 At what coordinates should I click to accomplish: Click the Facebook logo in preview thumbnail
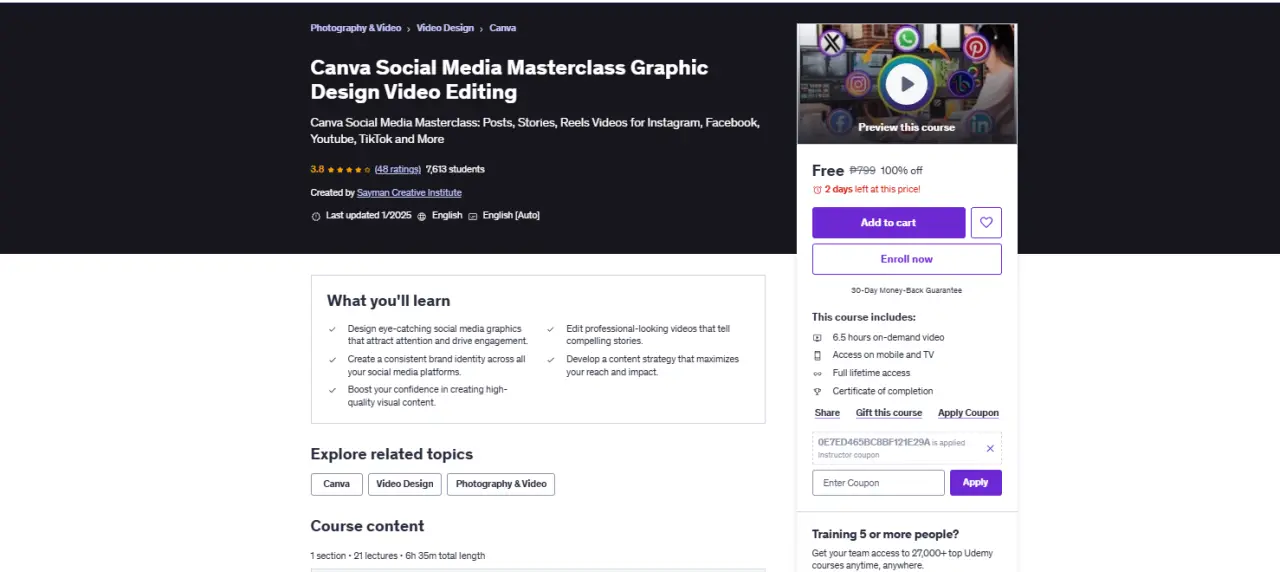tap(839, 122)
